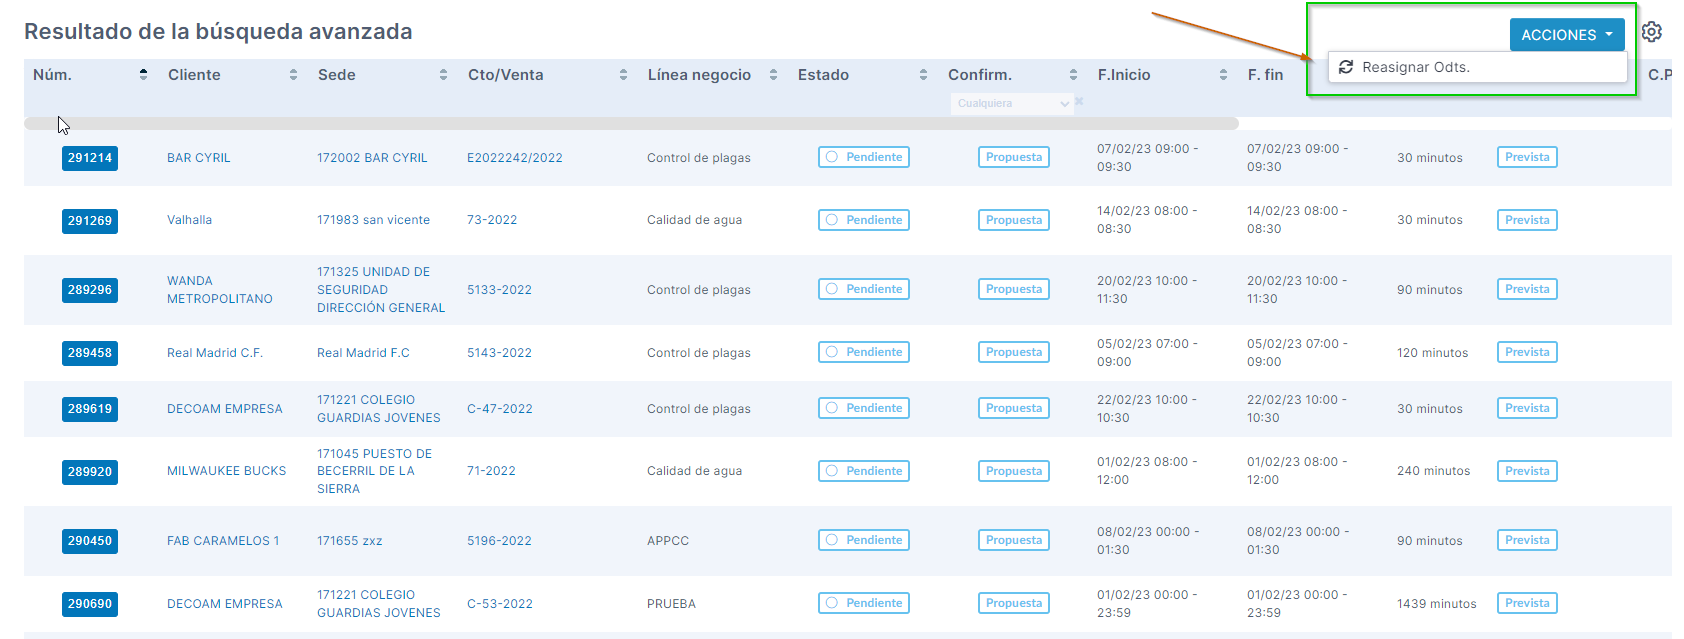Viewport: 1684px width, 639px height.
Task: Sort by Línea negocio sort icon
Action: pyautogui.click(x=773, y=75)
